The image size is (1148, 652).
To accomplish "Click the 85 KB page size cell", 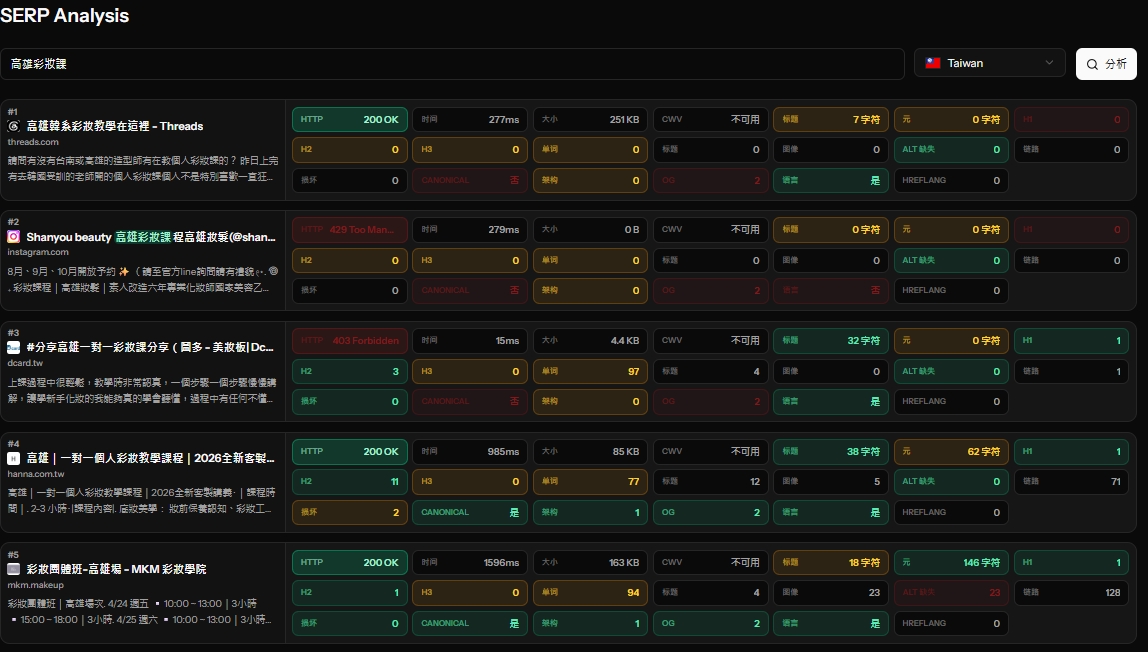I will click(x=590, y=451).
